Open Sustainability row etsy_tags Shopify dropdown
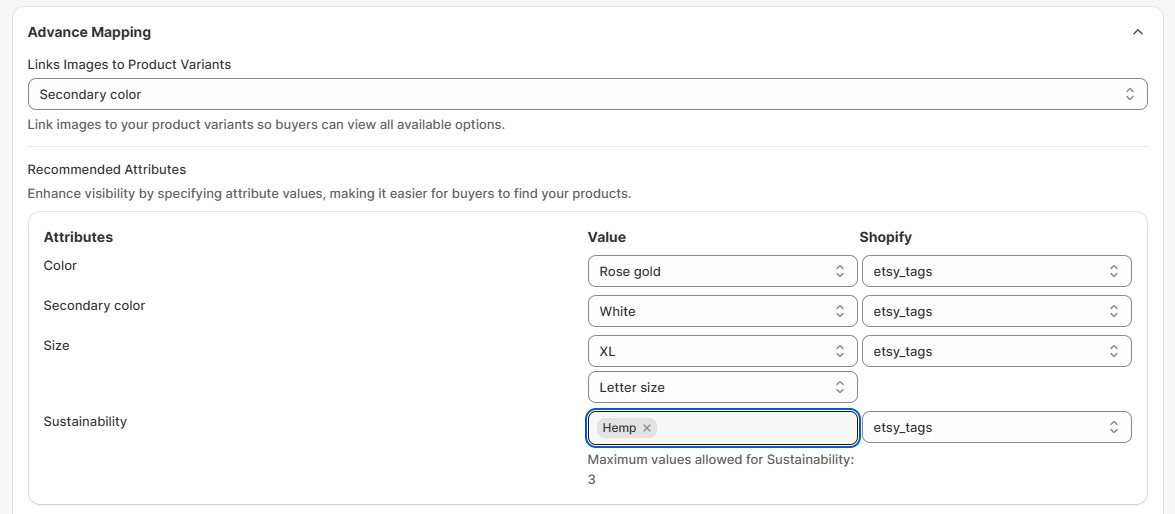Image resolution: width=1175 pixels, height=514 pixels. point(997,427)
